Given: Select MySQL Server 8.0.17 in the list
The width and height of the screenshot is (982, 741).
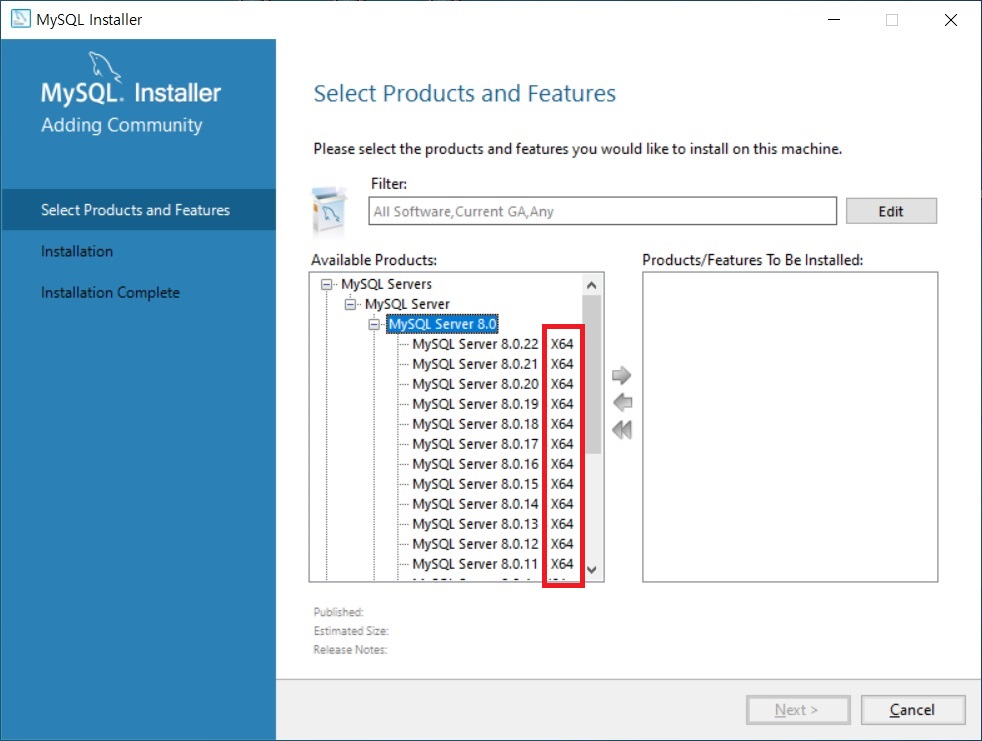Looking at the screenshot, I should pyautogui.click(x=492, y=444).
